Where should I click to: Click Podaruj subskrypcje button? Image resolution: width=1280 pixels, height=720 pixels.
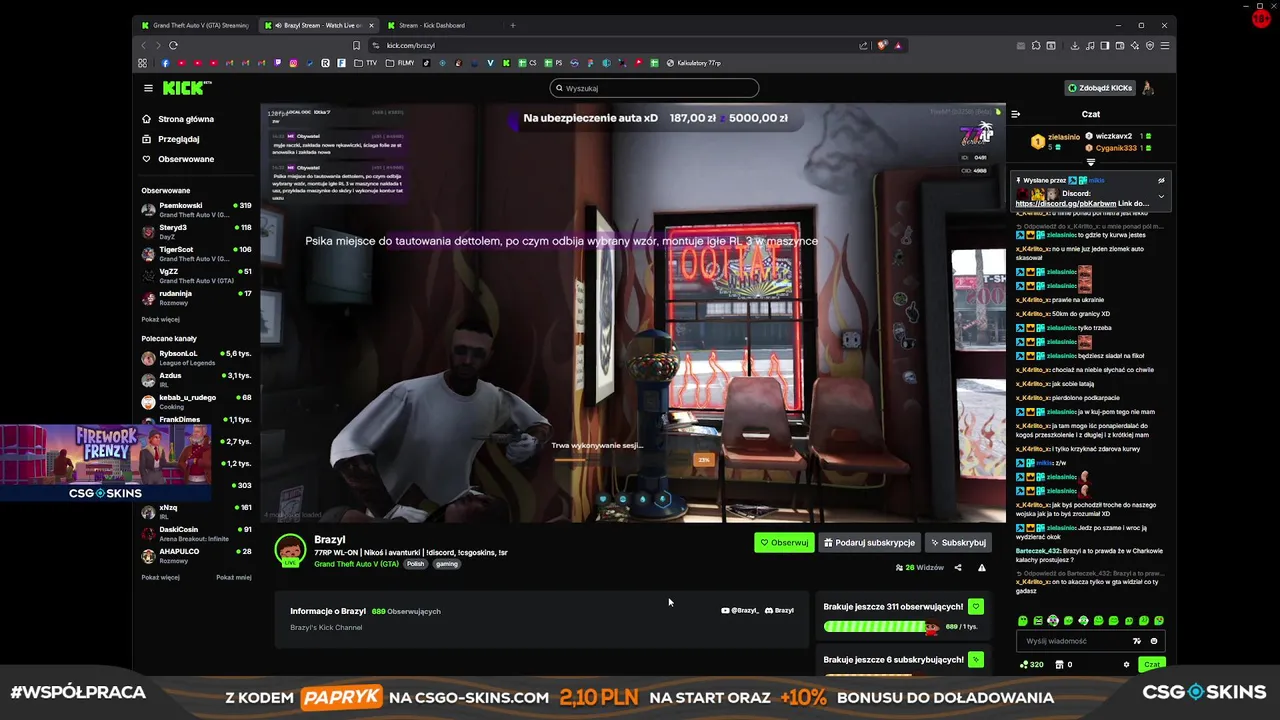[x=869, y=543]
